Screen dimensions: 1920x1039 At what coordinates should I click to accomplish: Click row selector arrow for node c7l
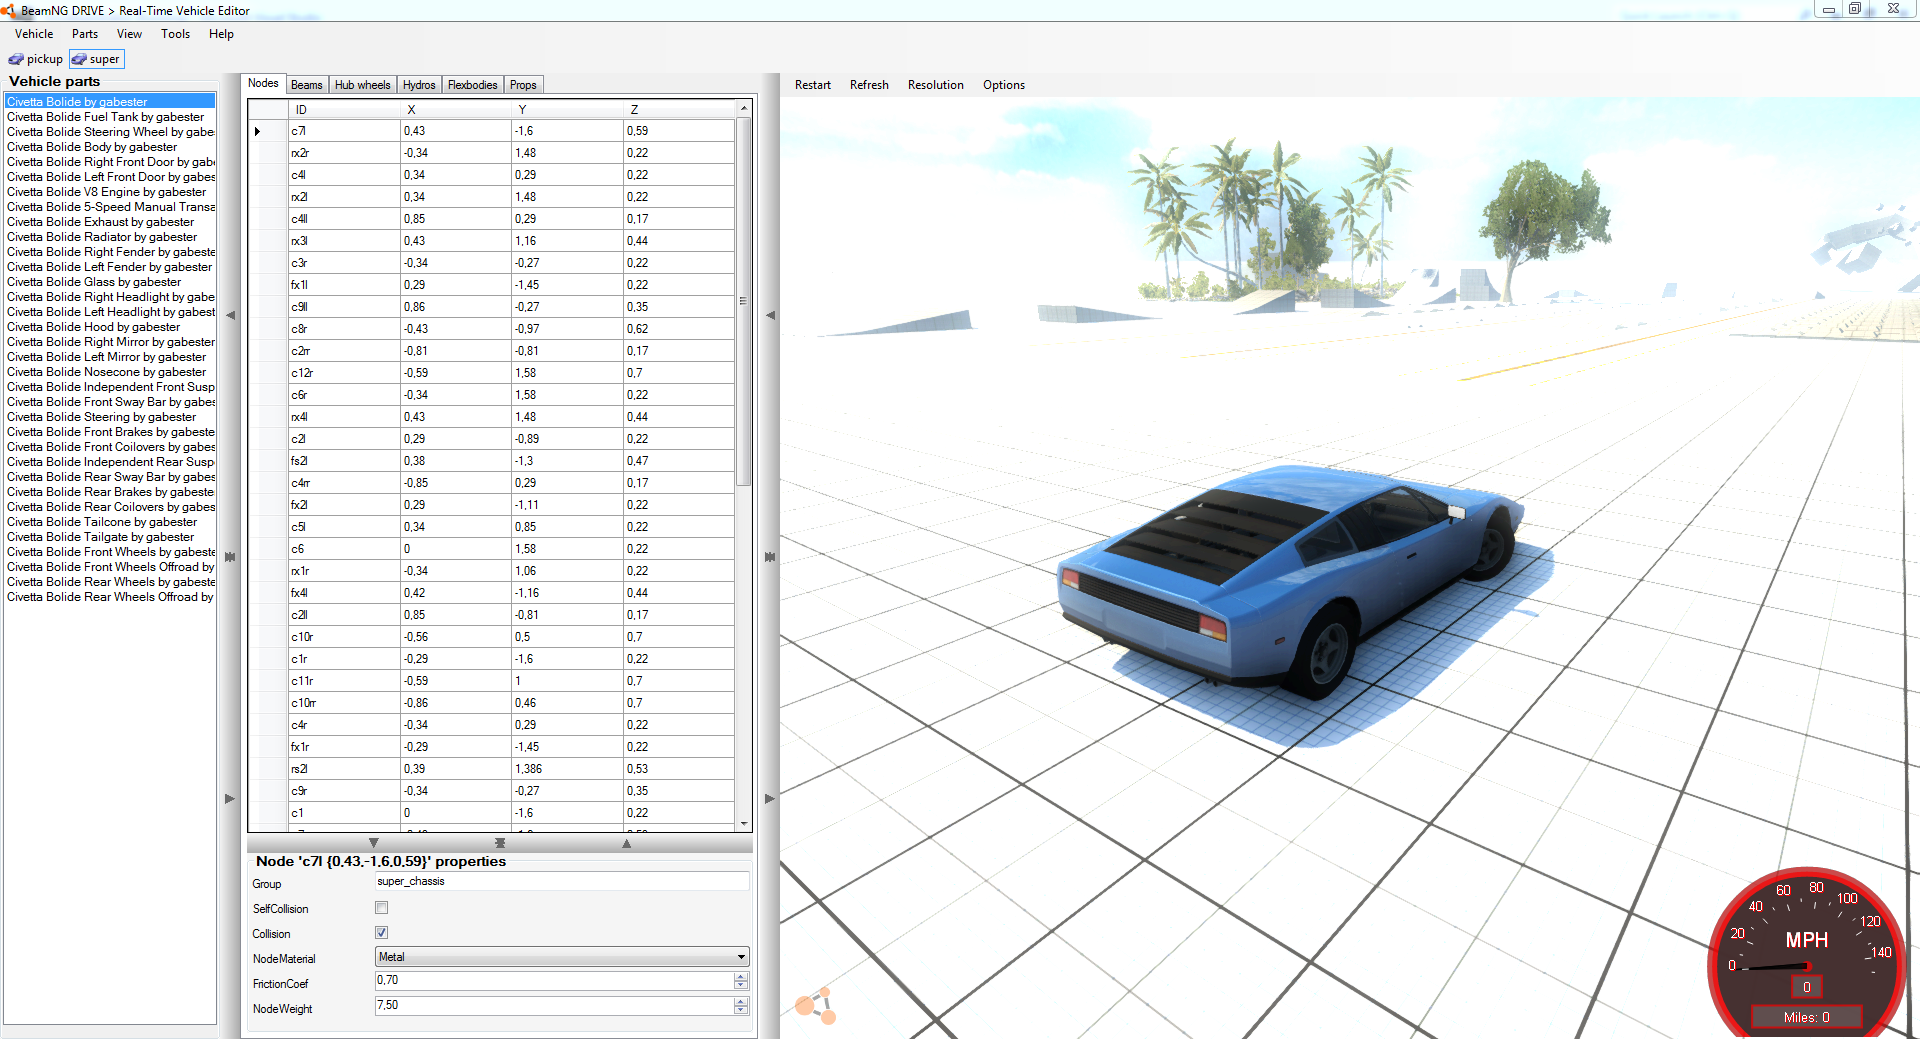(258, 131)
